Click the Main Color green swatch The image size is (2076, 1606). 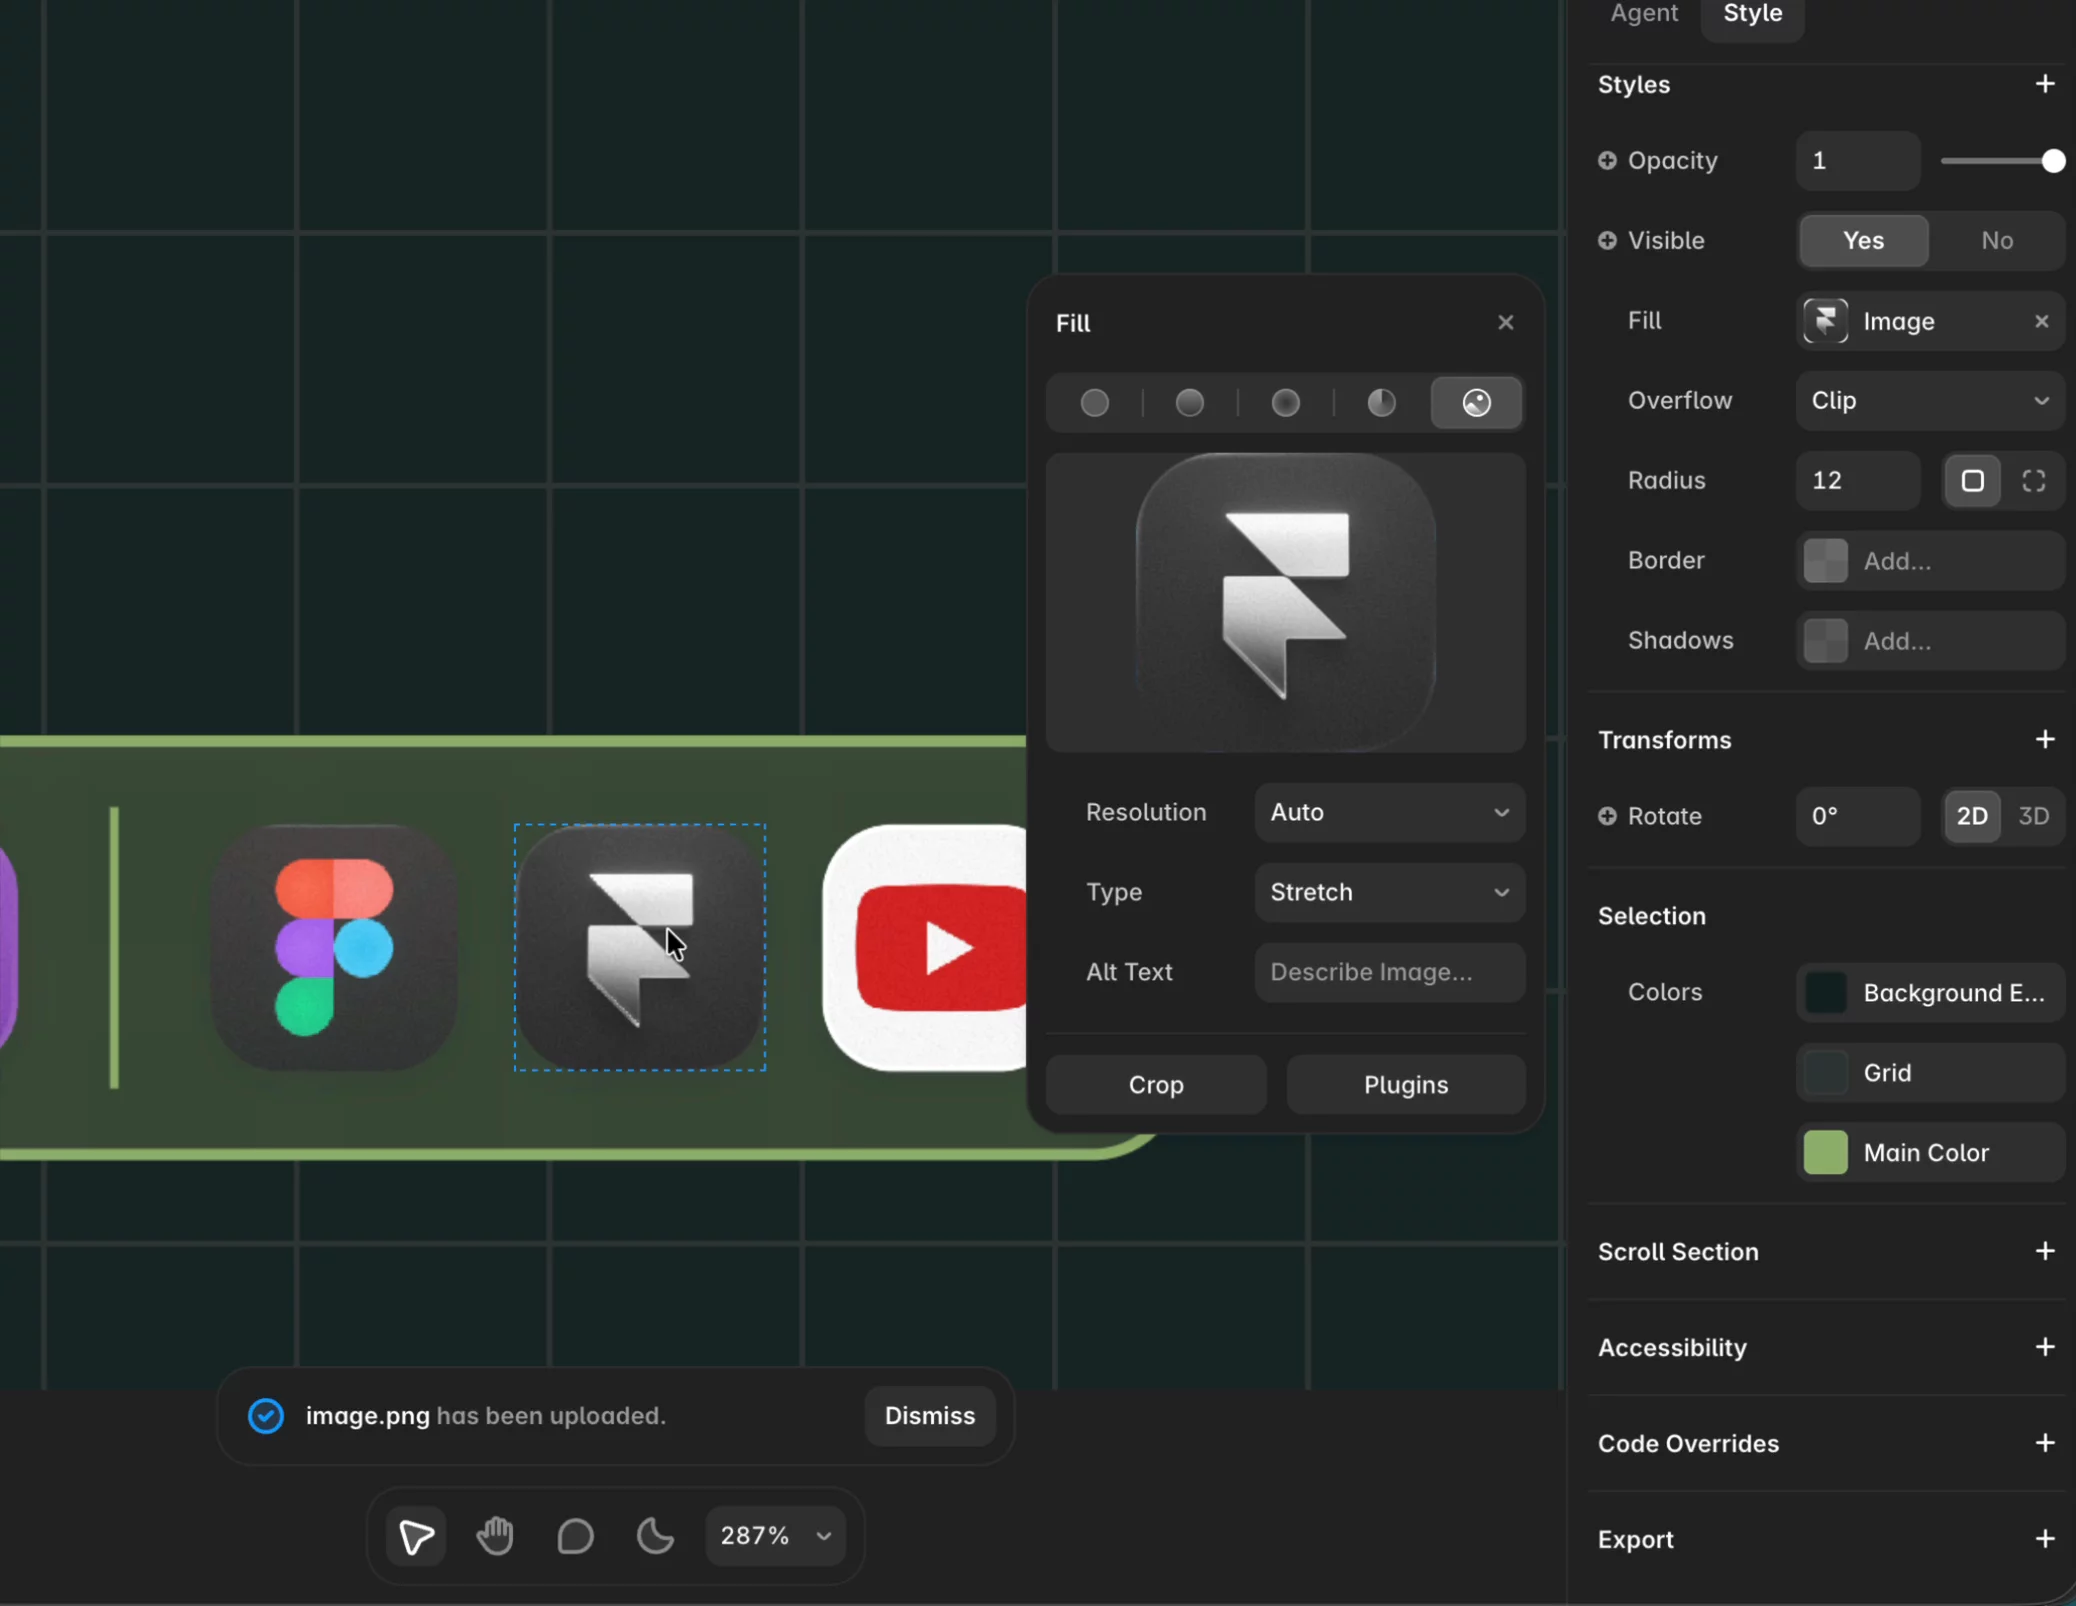[1825, 1153]
